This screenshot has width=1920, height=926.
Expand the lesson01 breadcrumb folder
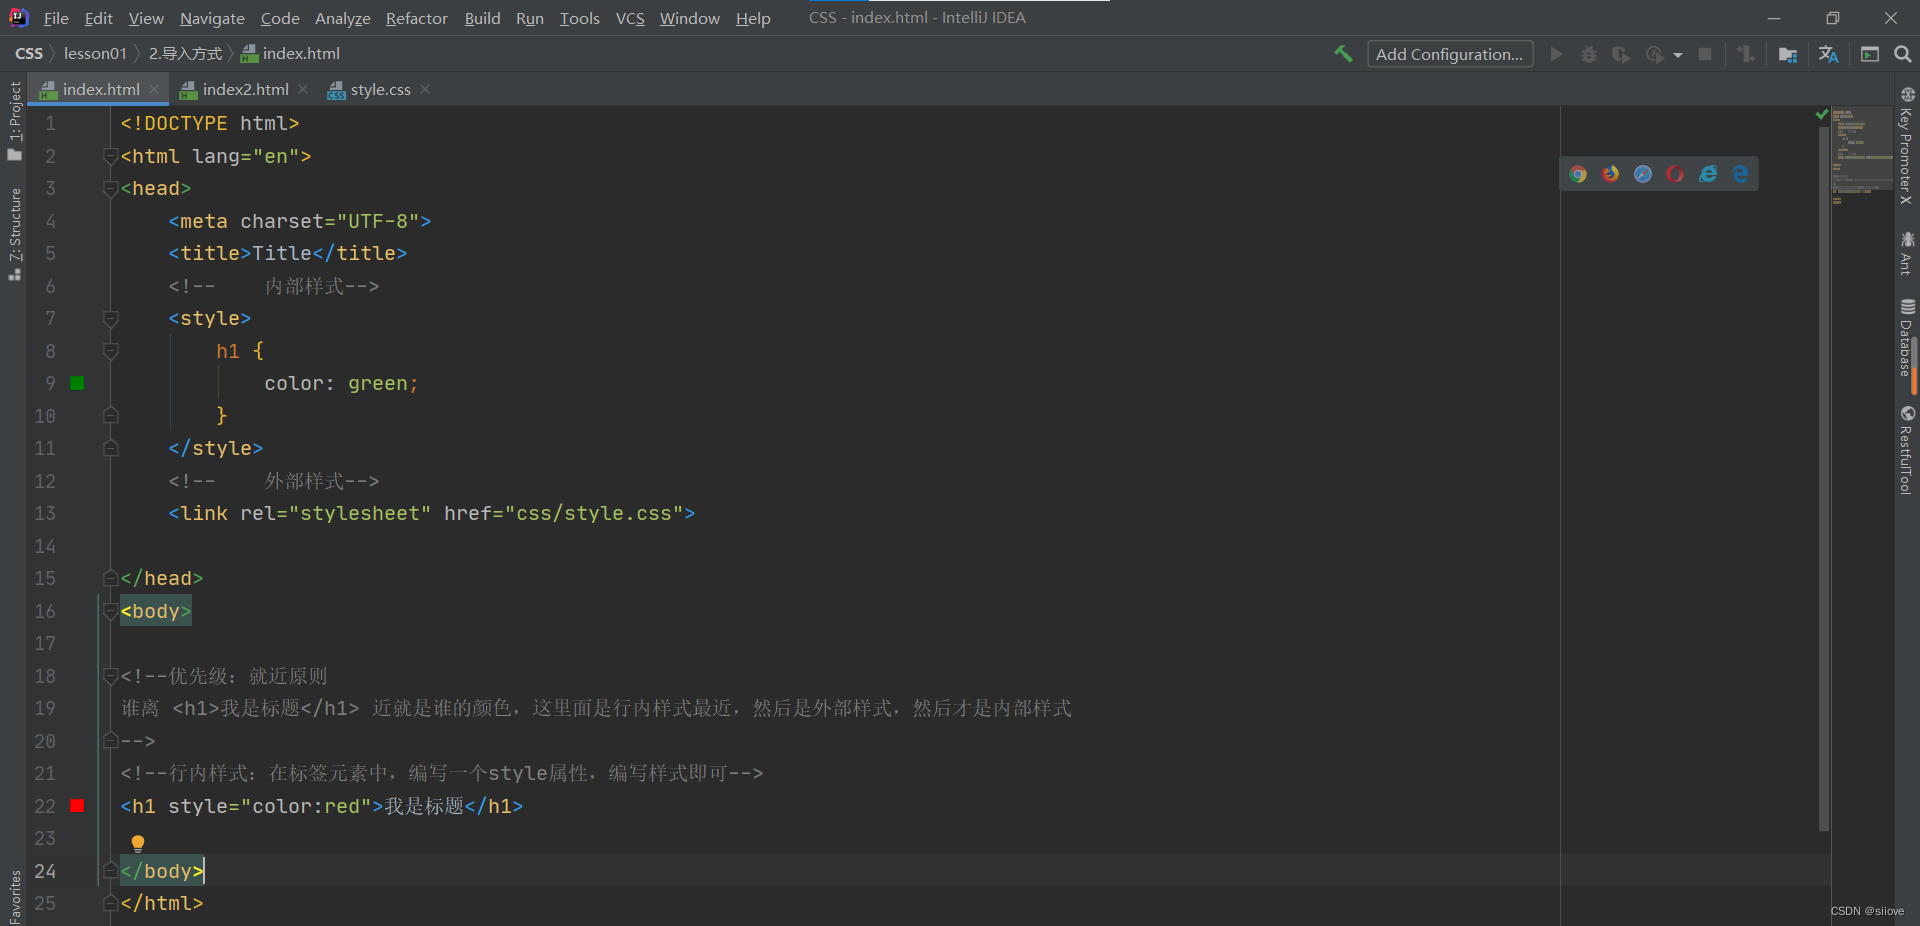point(95,53)
